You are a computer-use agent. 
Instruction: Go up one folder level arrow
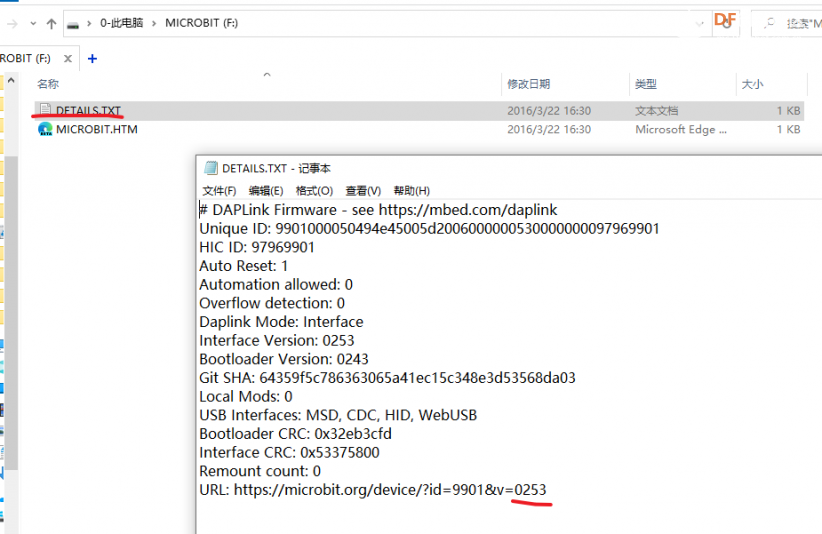(x=51, y=24)
